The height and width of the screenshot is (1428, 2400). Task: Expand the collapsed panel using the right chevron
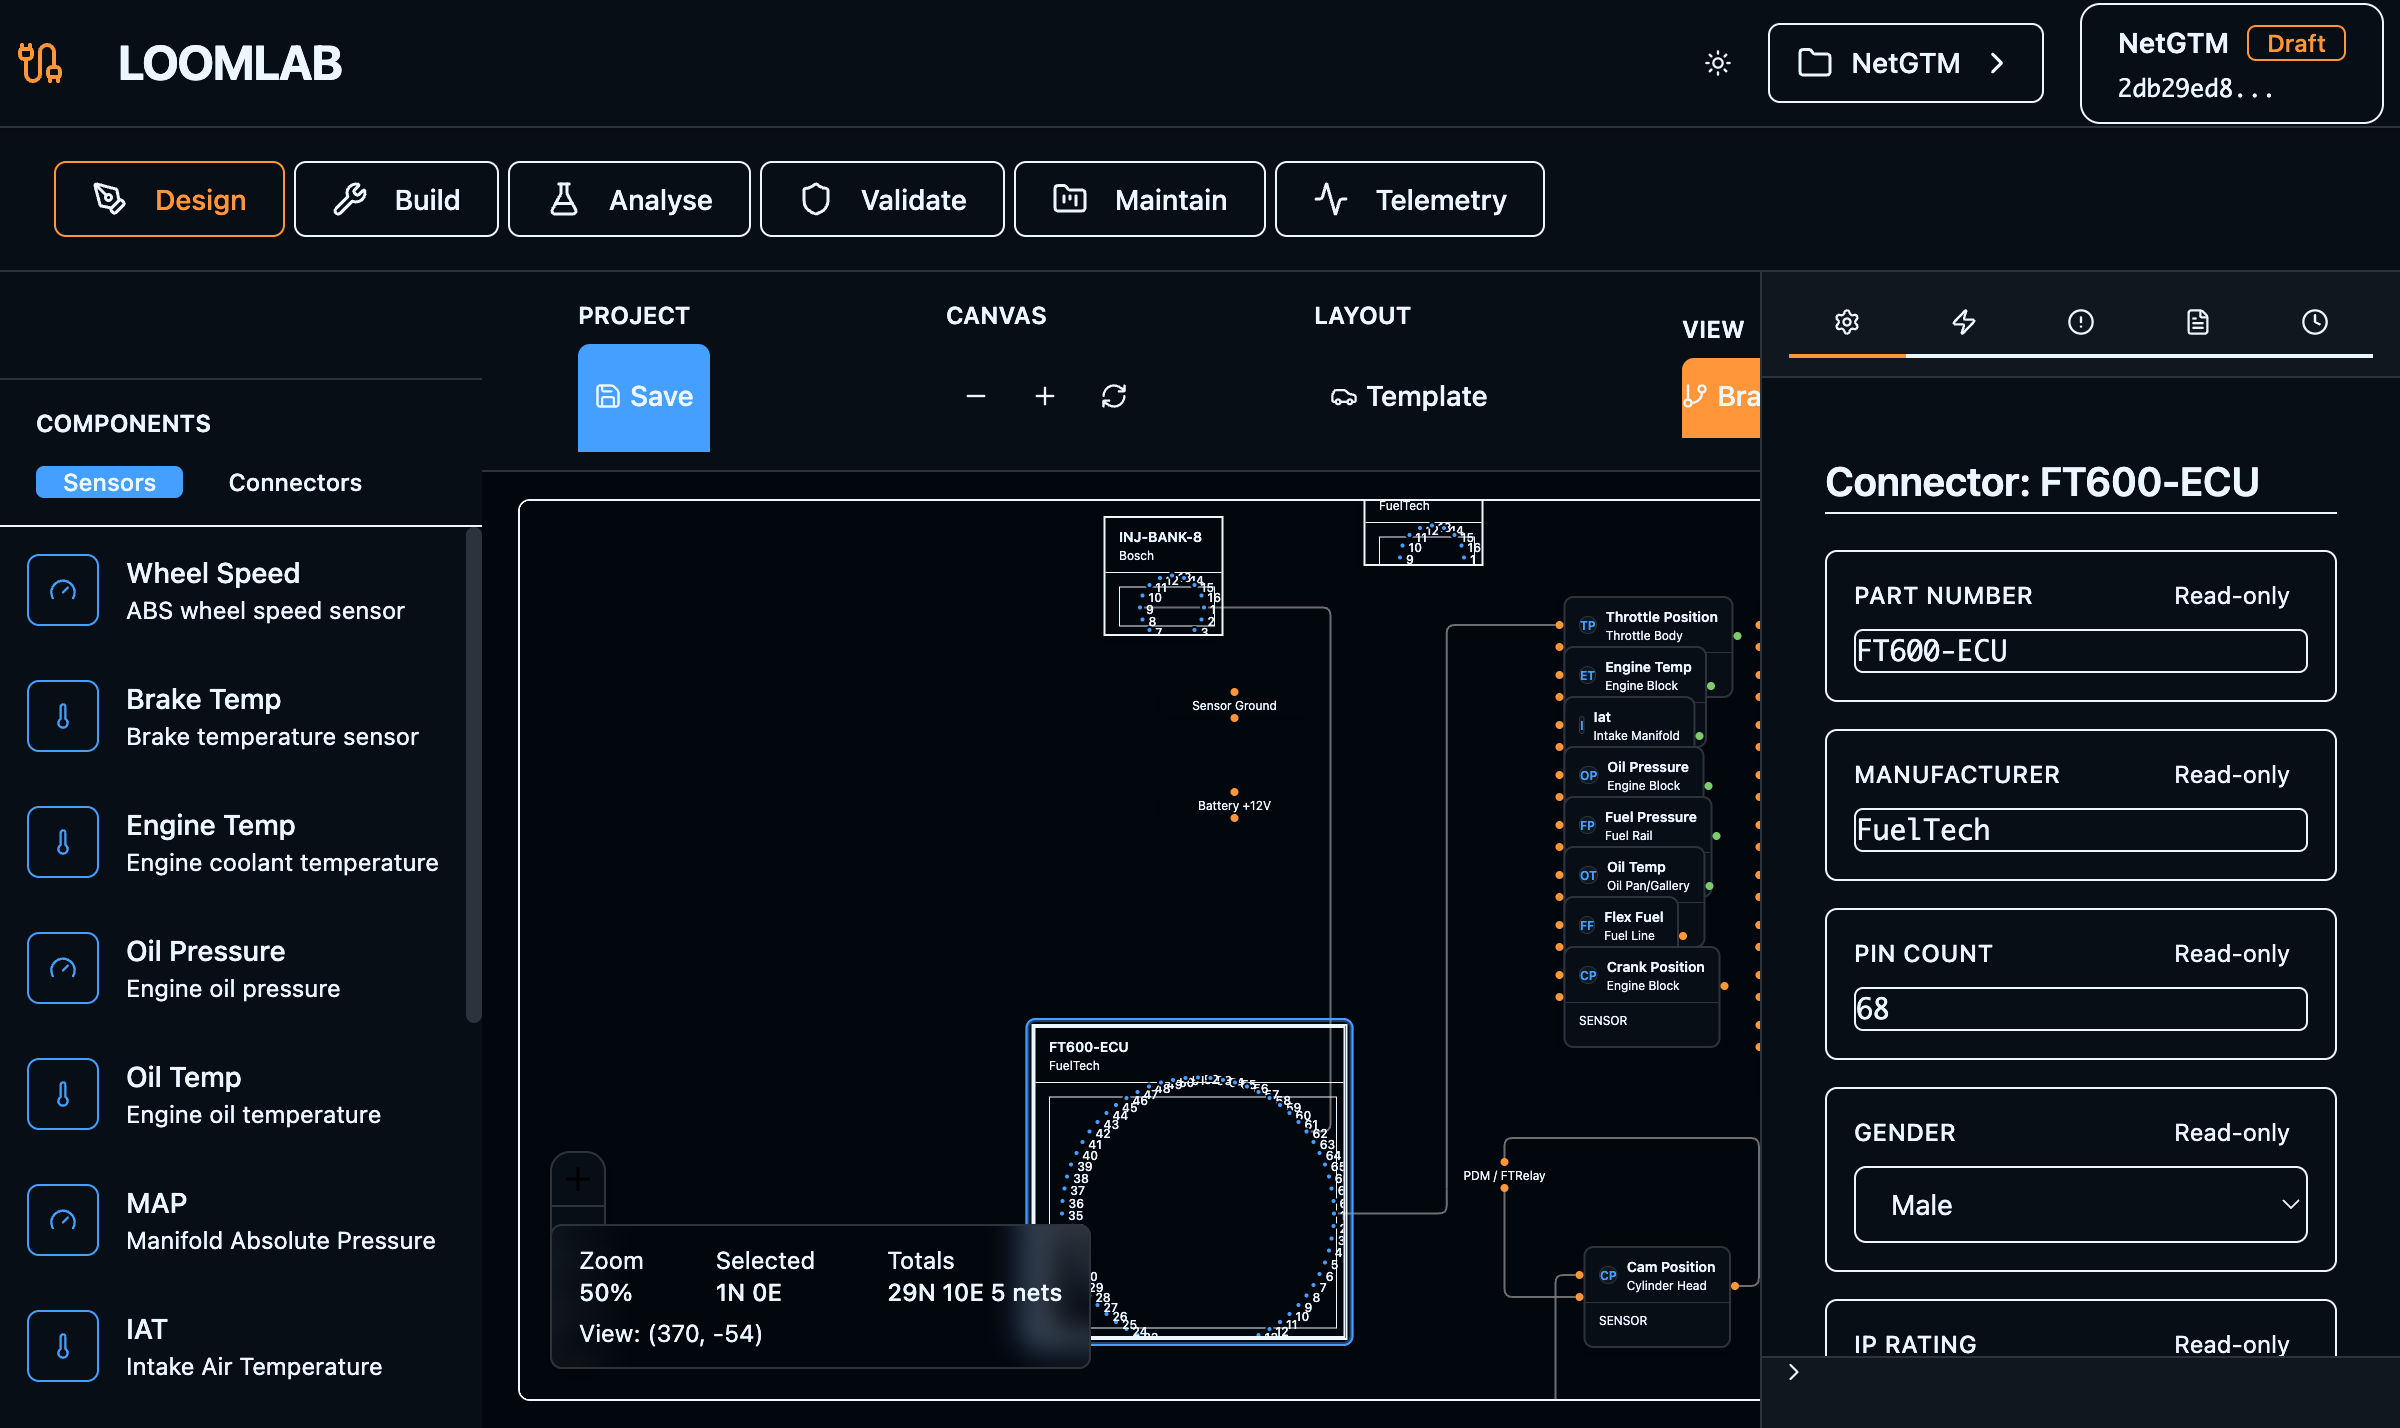(x=1791, y=1371)
